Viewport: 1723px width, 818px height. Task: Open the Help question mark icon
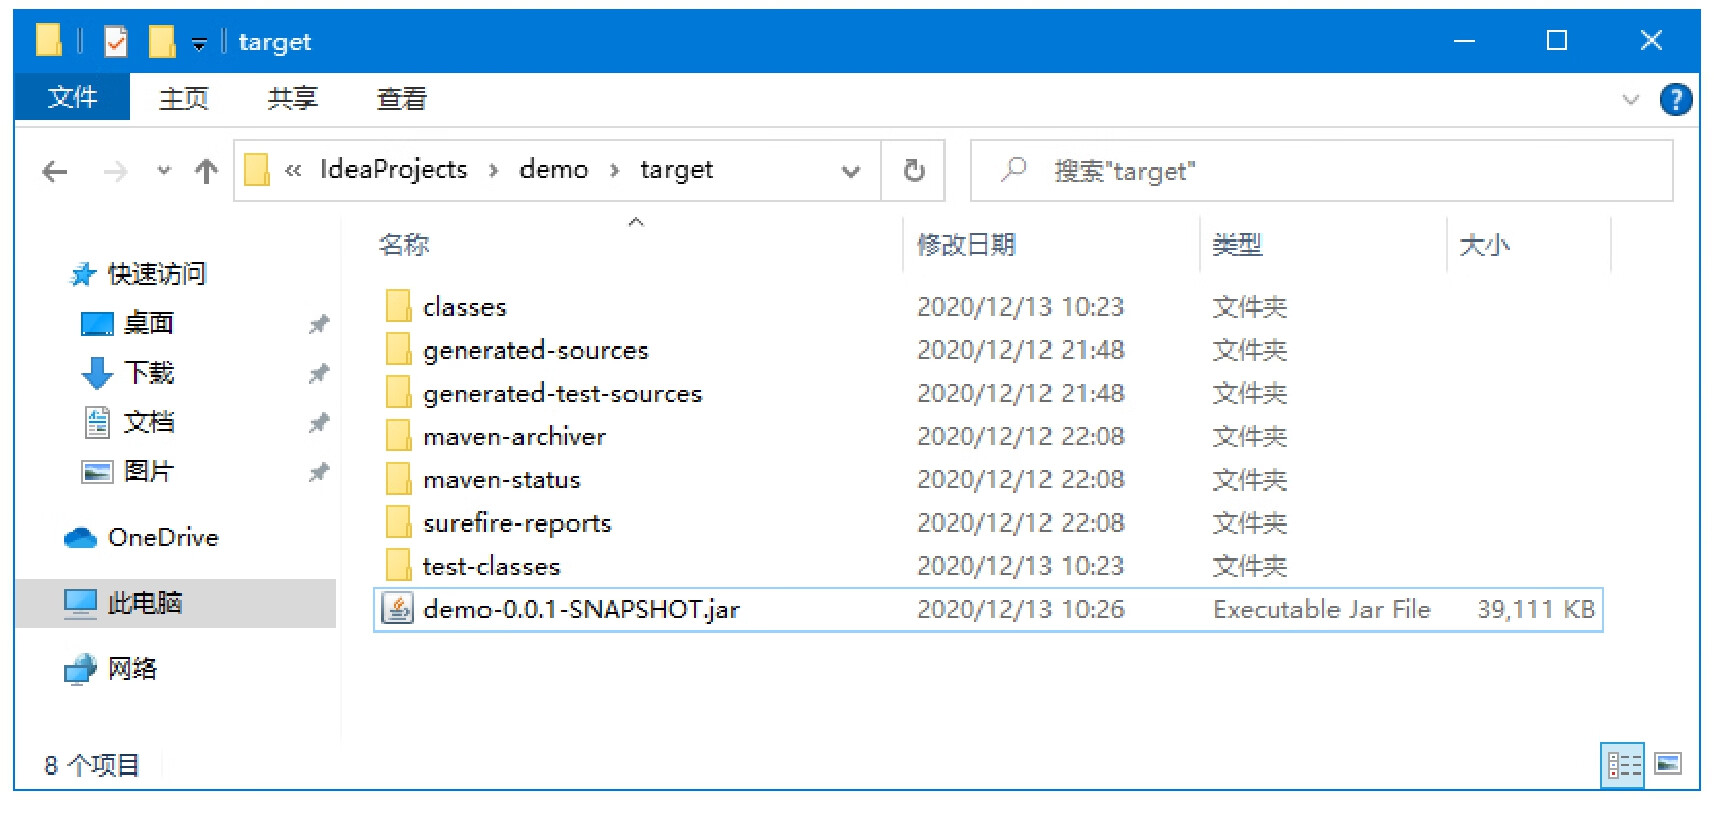click(1675, 99)
